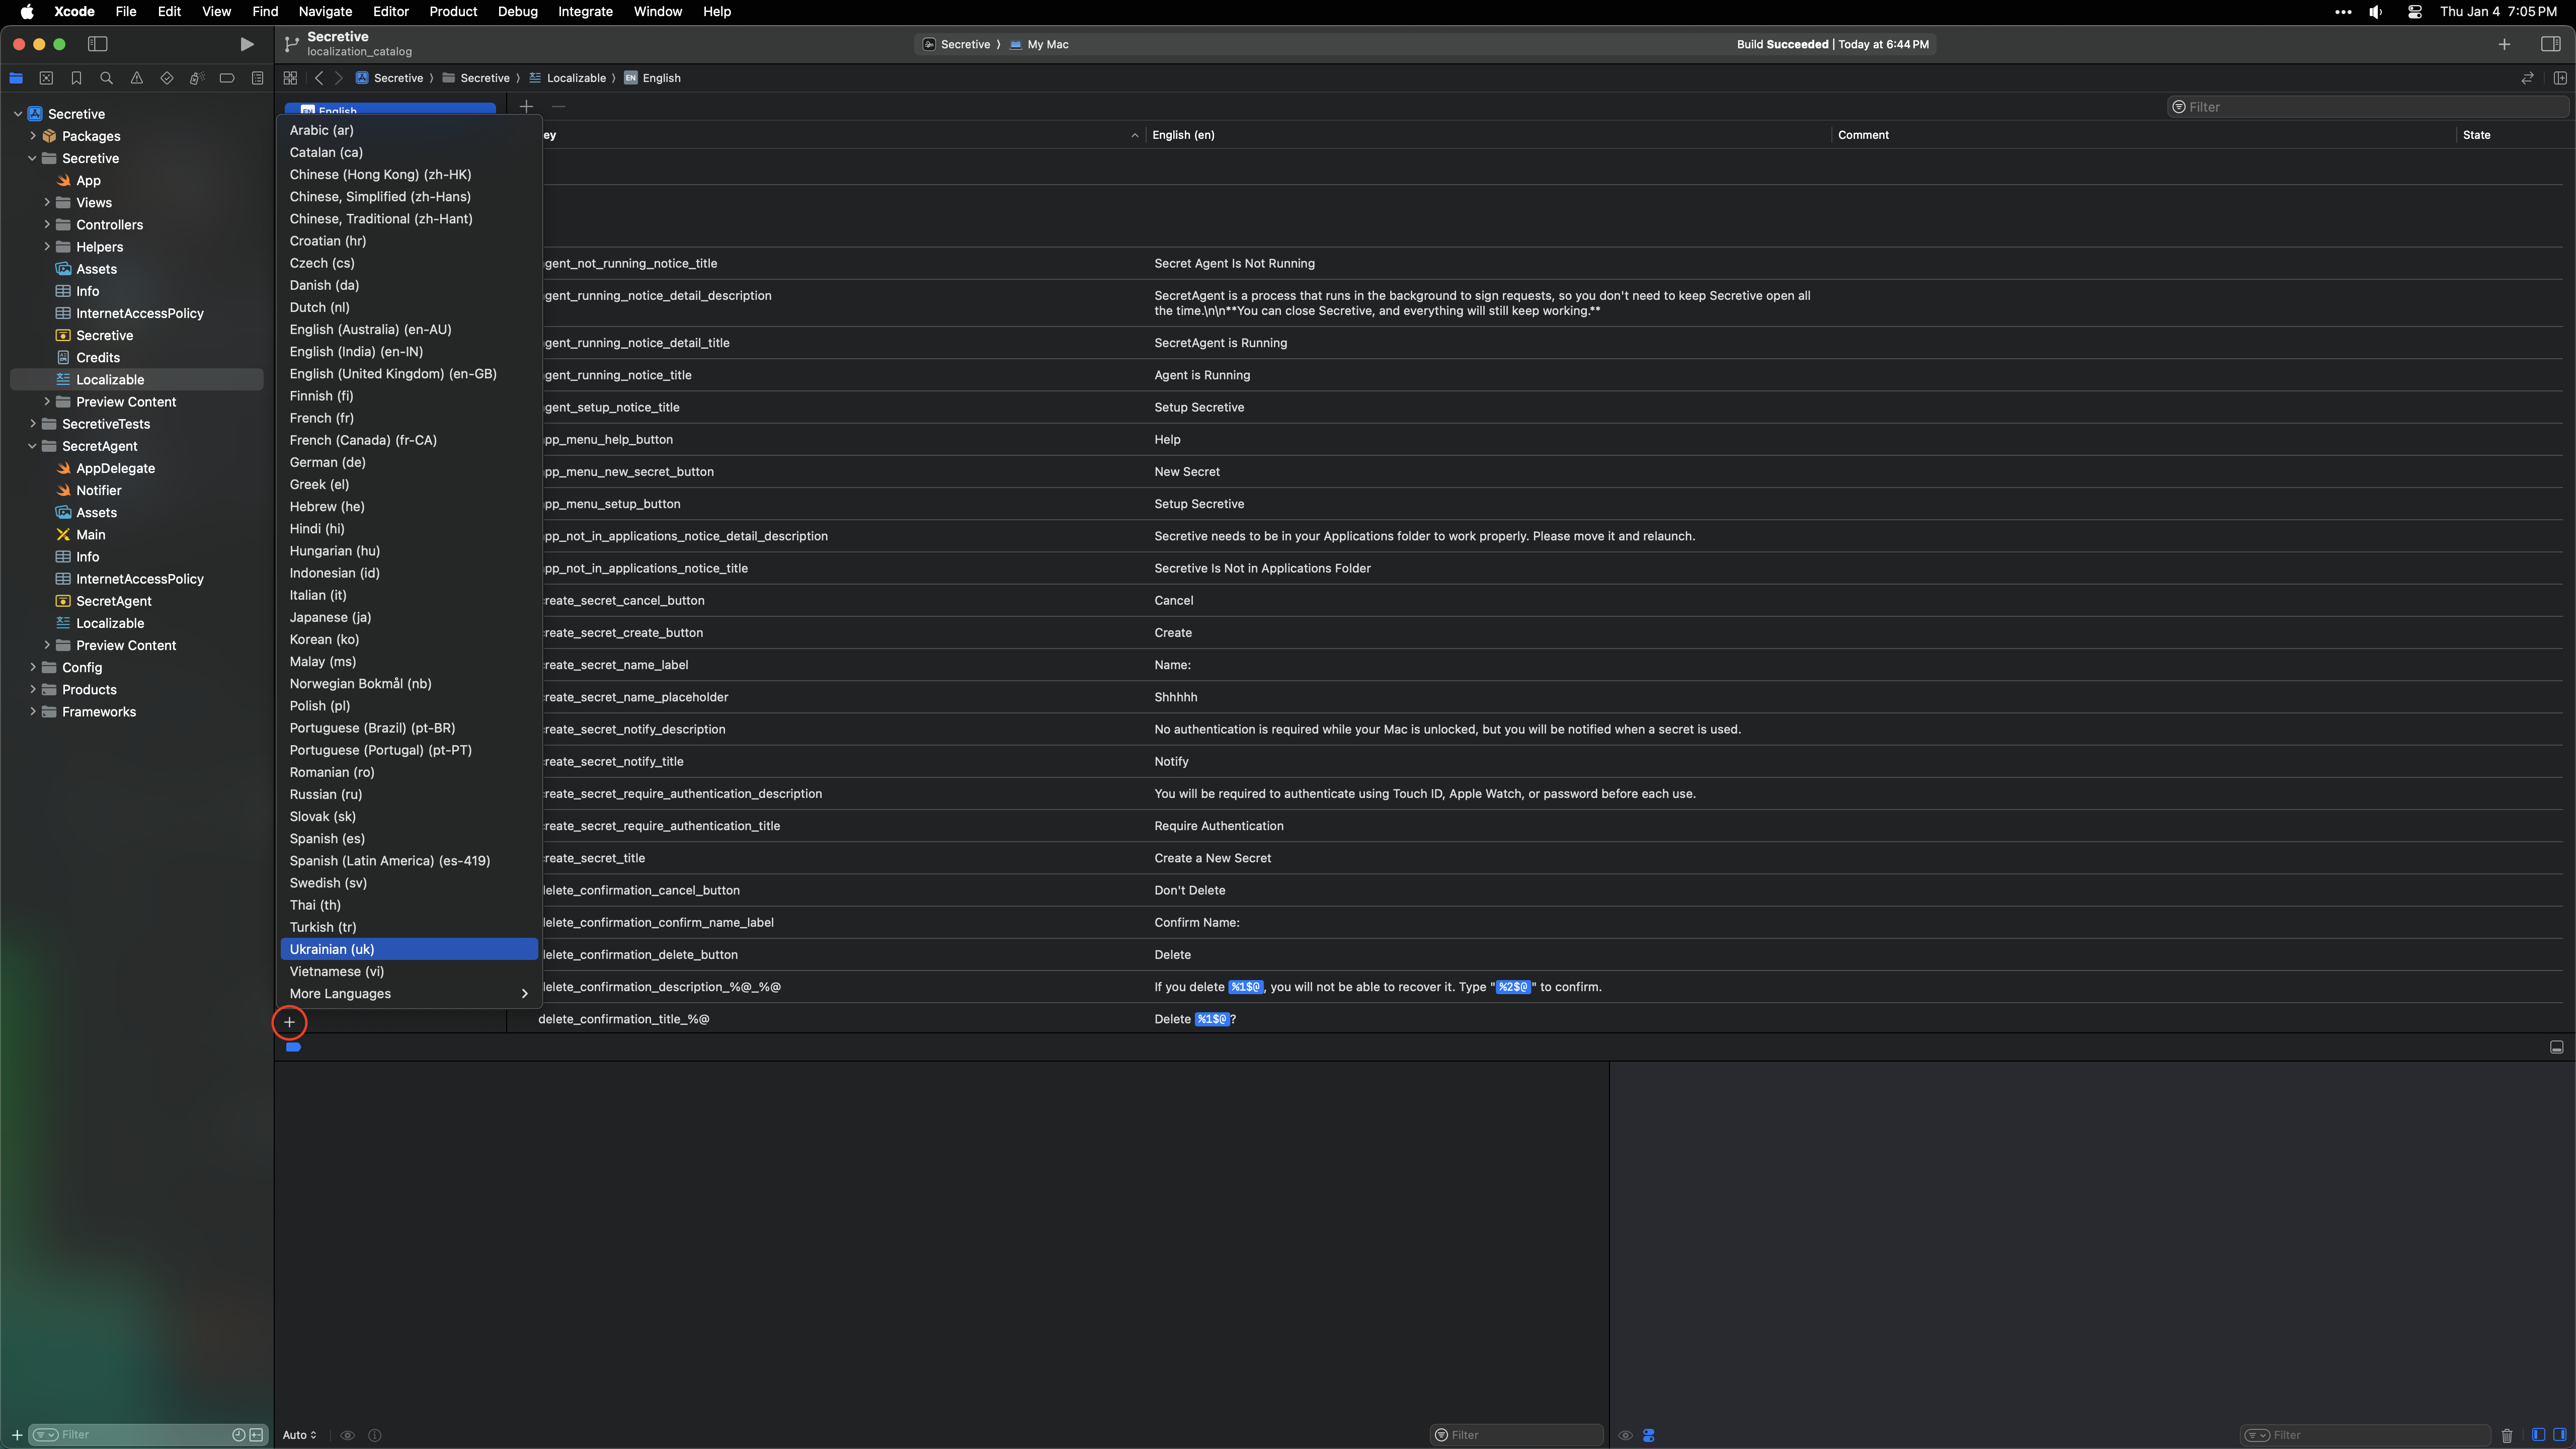Open the bookmark navigator
This screenshot has height=1449, width=2576.
click(x=76, y=78)
